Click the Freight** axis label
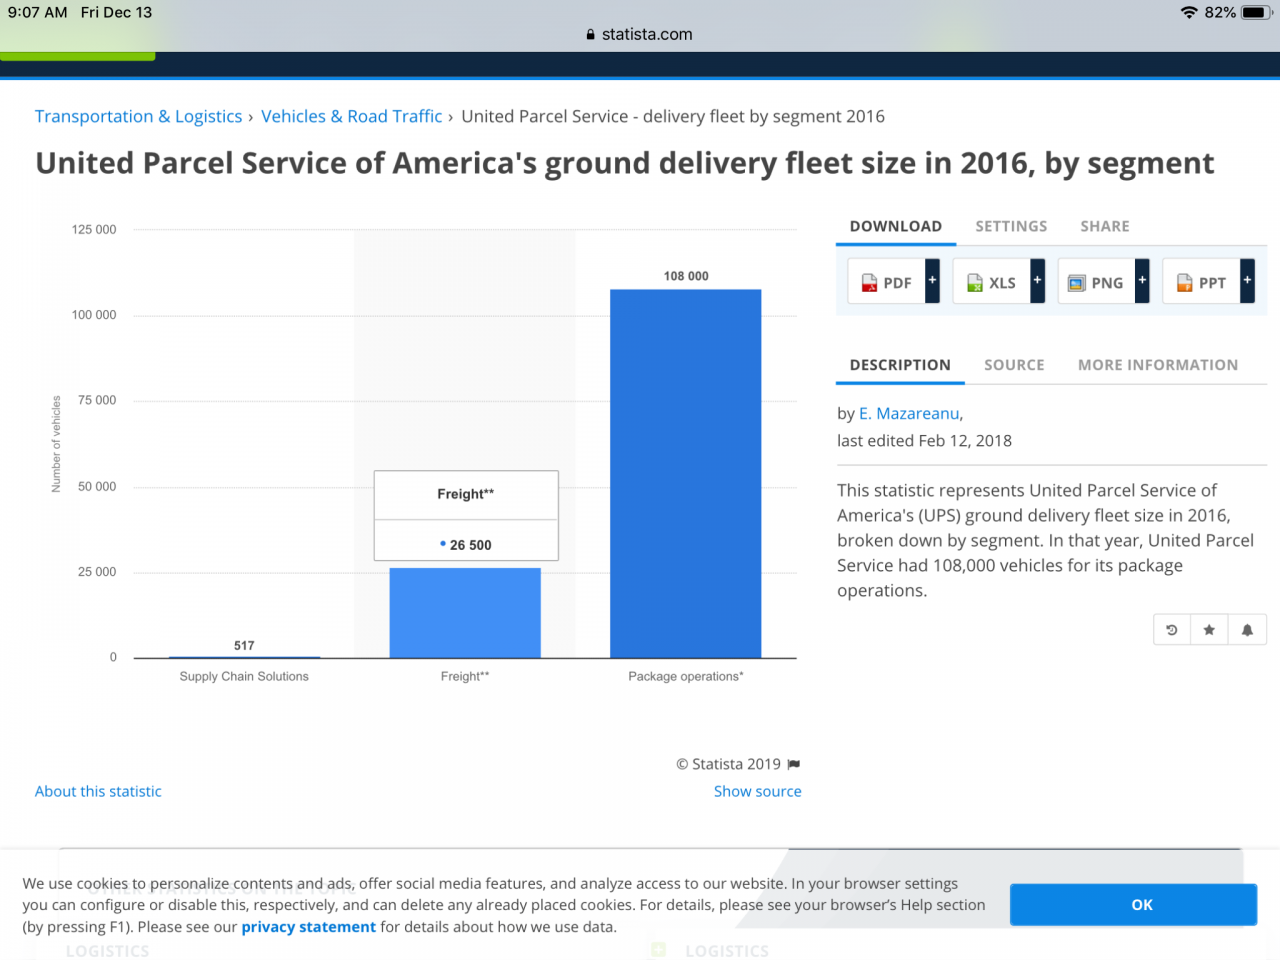Screen dimensions: 1280x960 (x=465, y=677)
